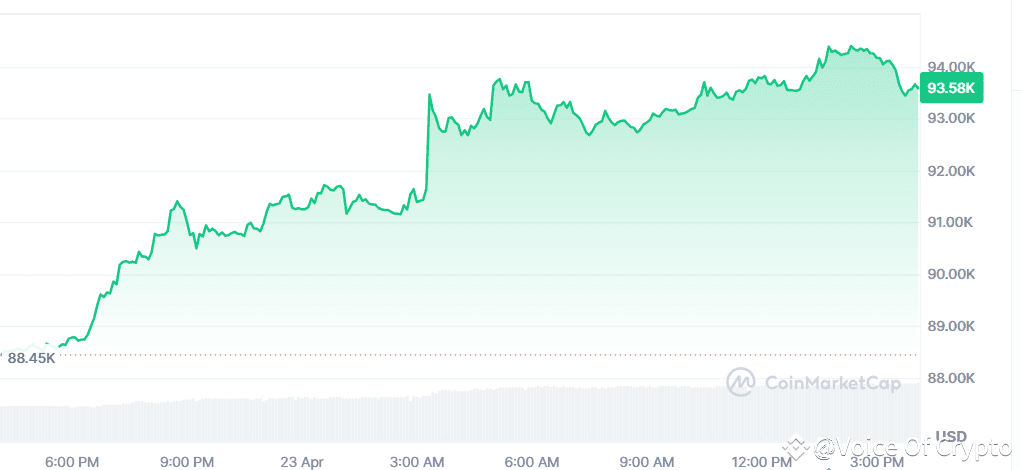Click the 94.00K price axis label
Viewport: 1021px width, 470px height.
tap(951, 67)
